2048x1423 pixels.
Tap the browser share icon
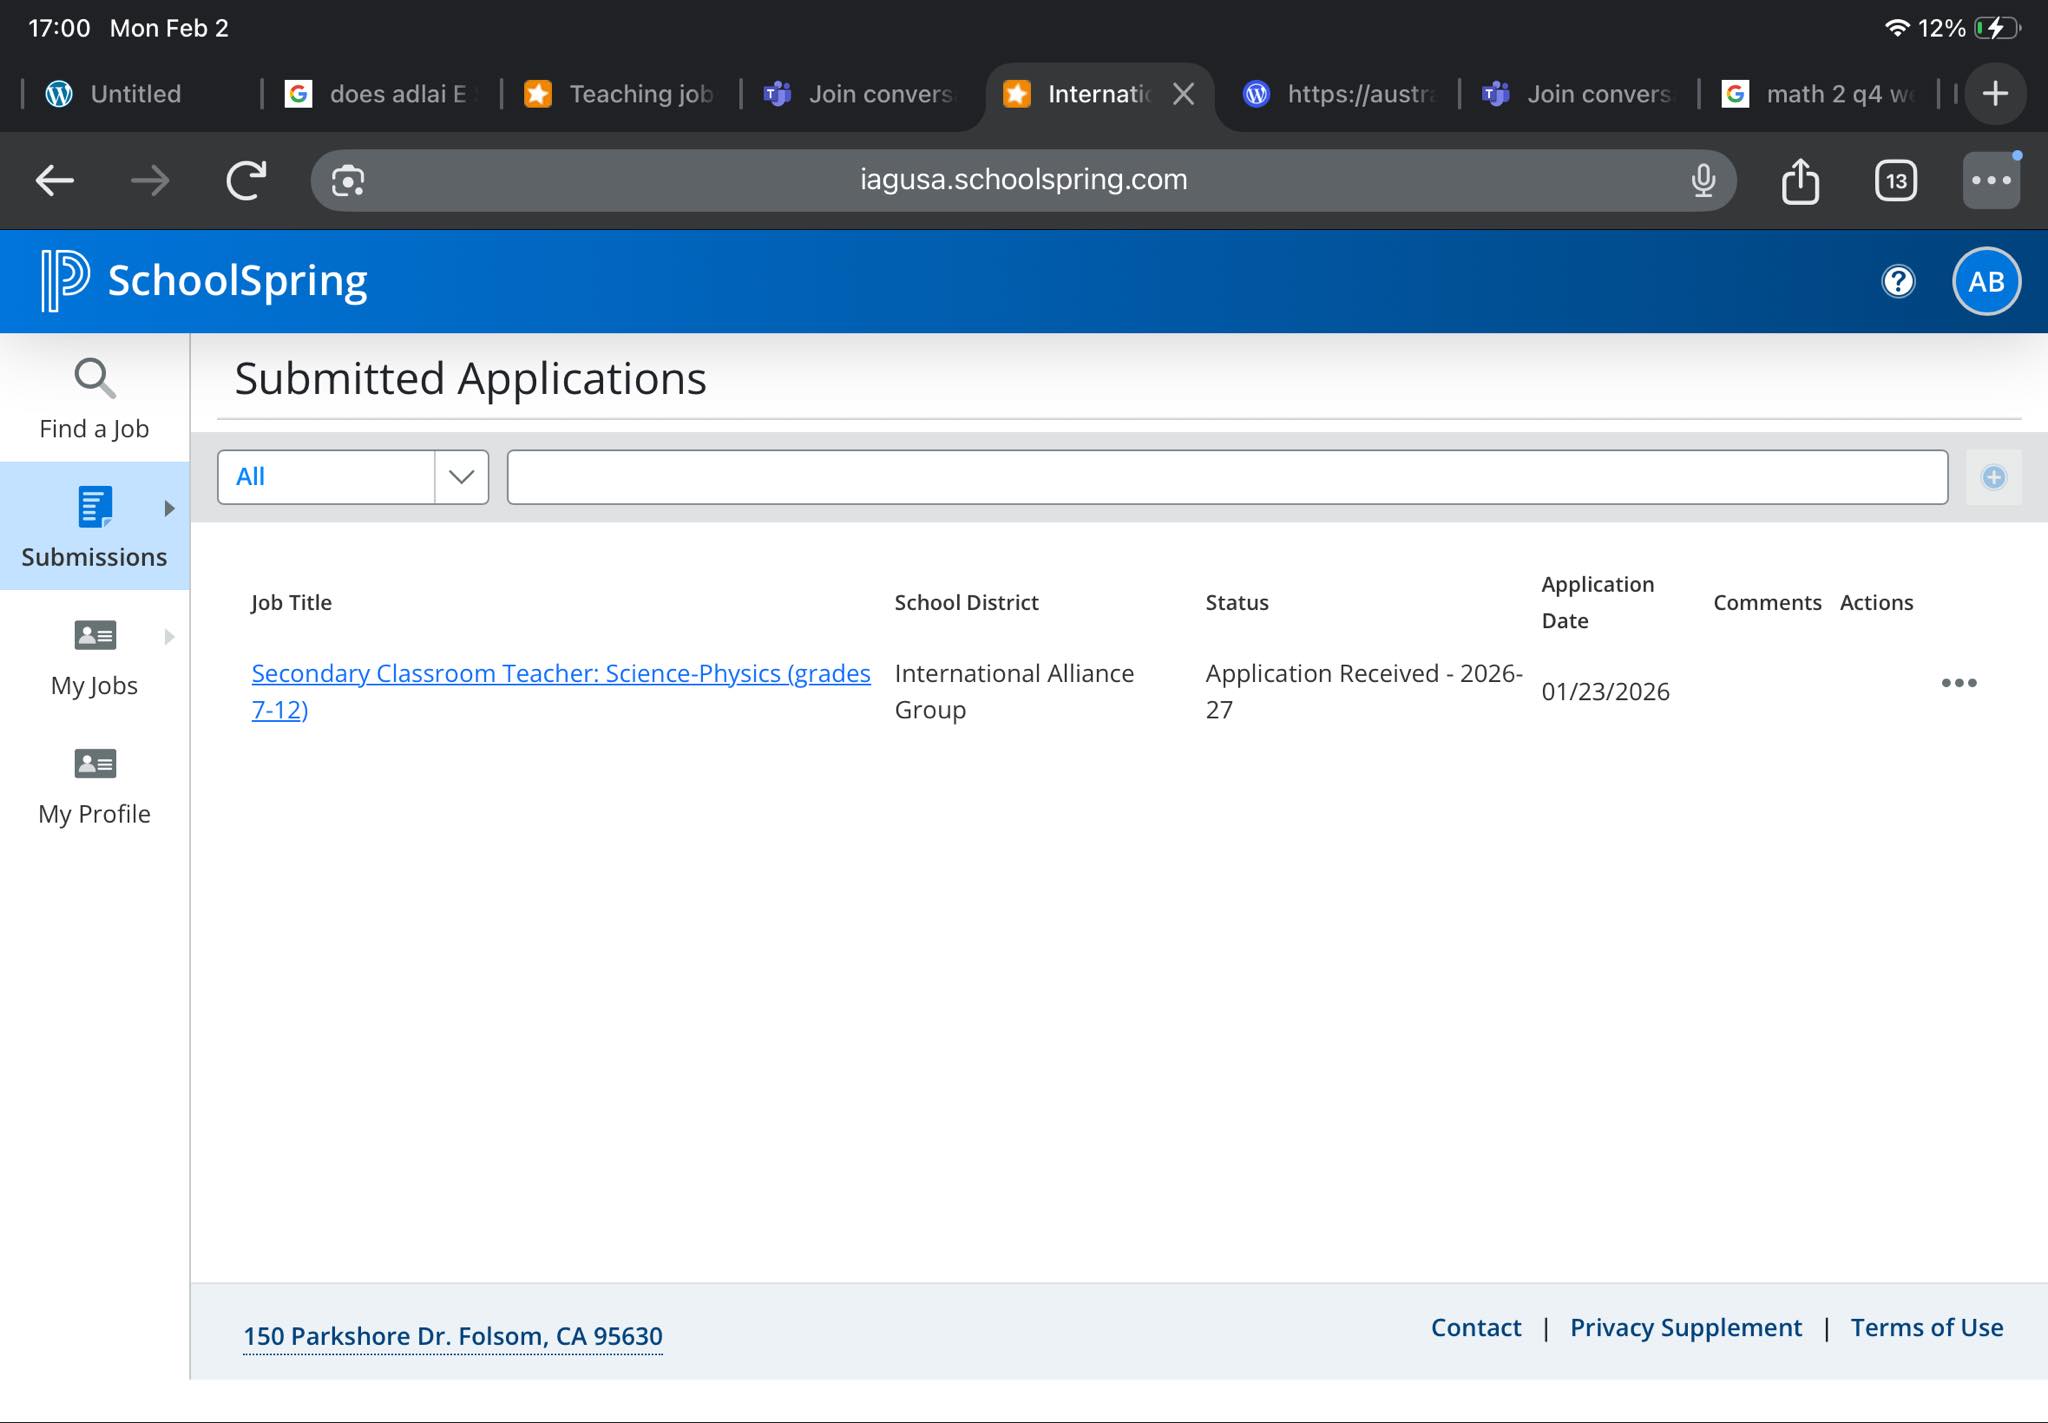[x=1800, y=181]
